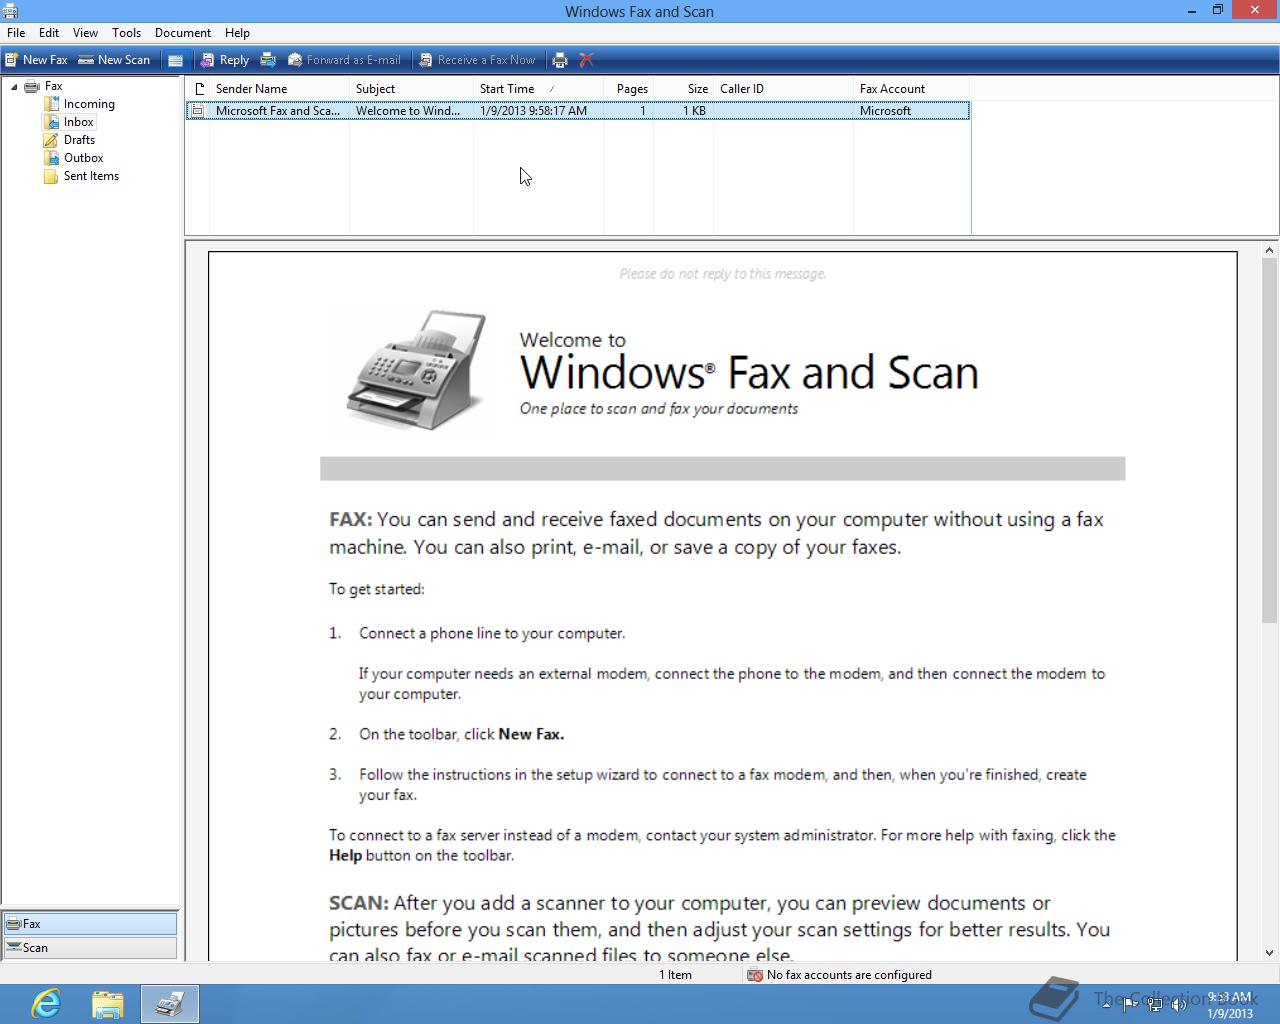The image size is (1280, 1024).
Task: Show hidden tray icons arrow
Action: [x=1106, y=1004]
